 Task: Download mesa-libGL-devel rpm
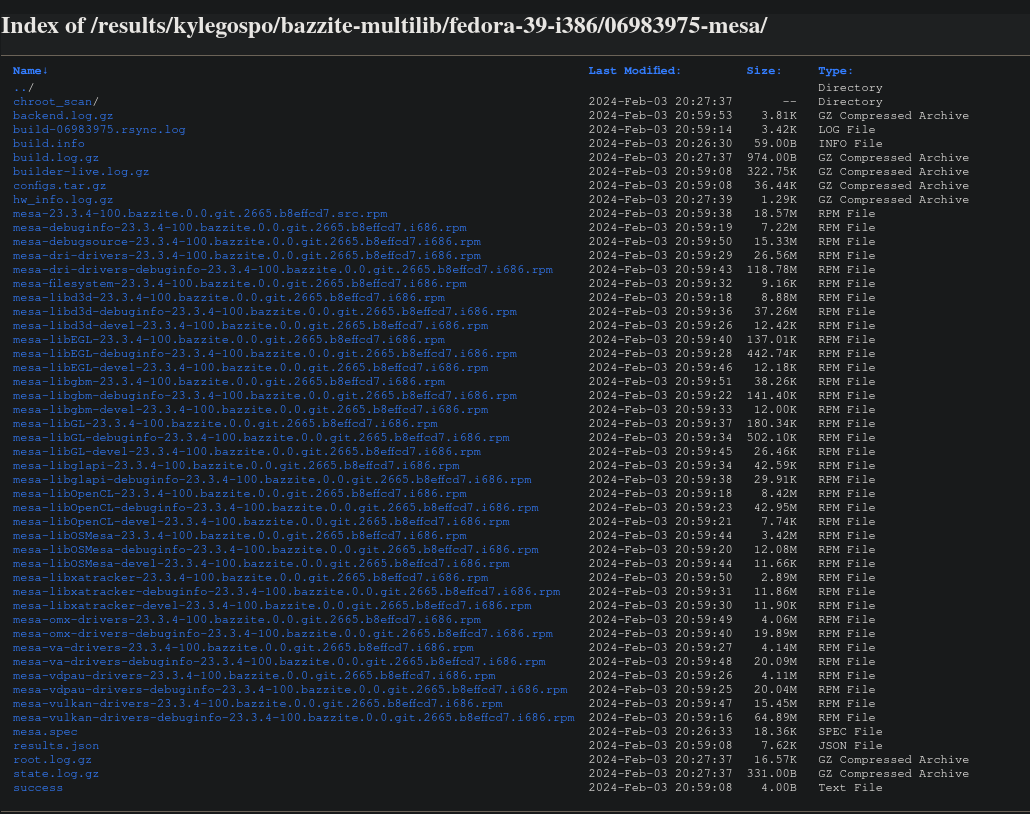pyautogui.click(x=247, y=452)
